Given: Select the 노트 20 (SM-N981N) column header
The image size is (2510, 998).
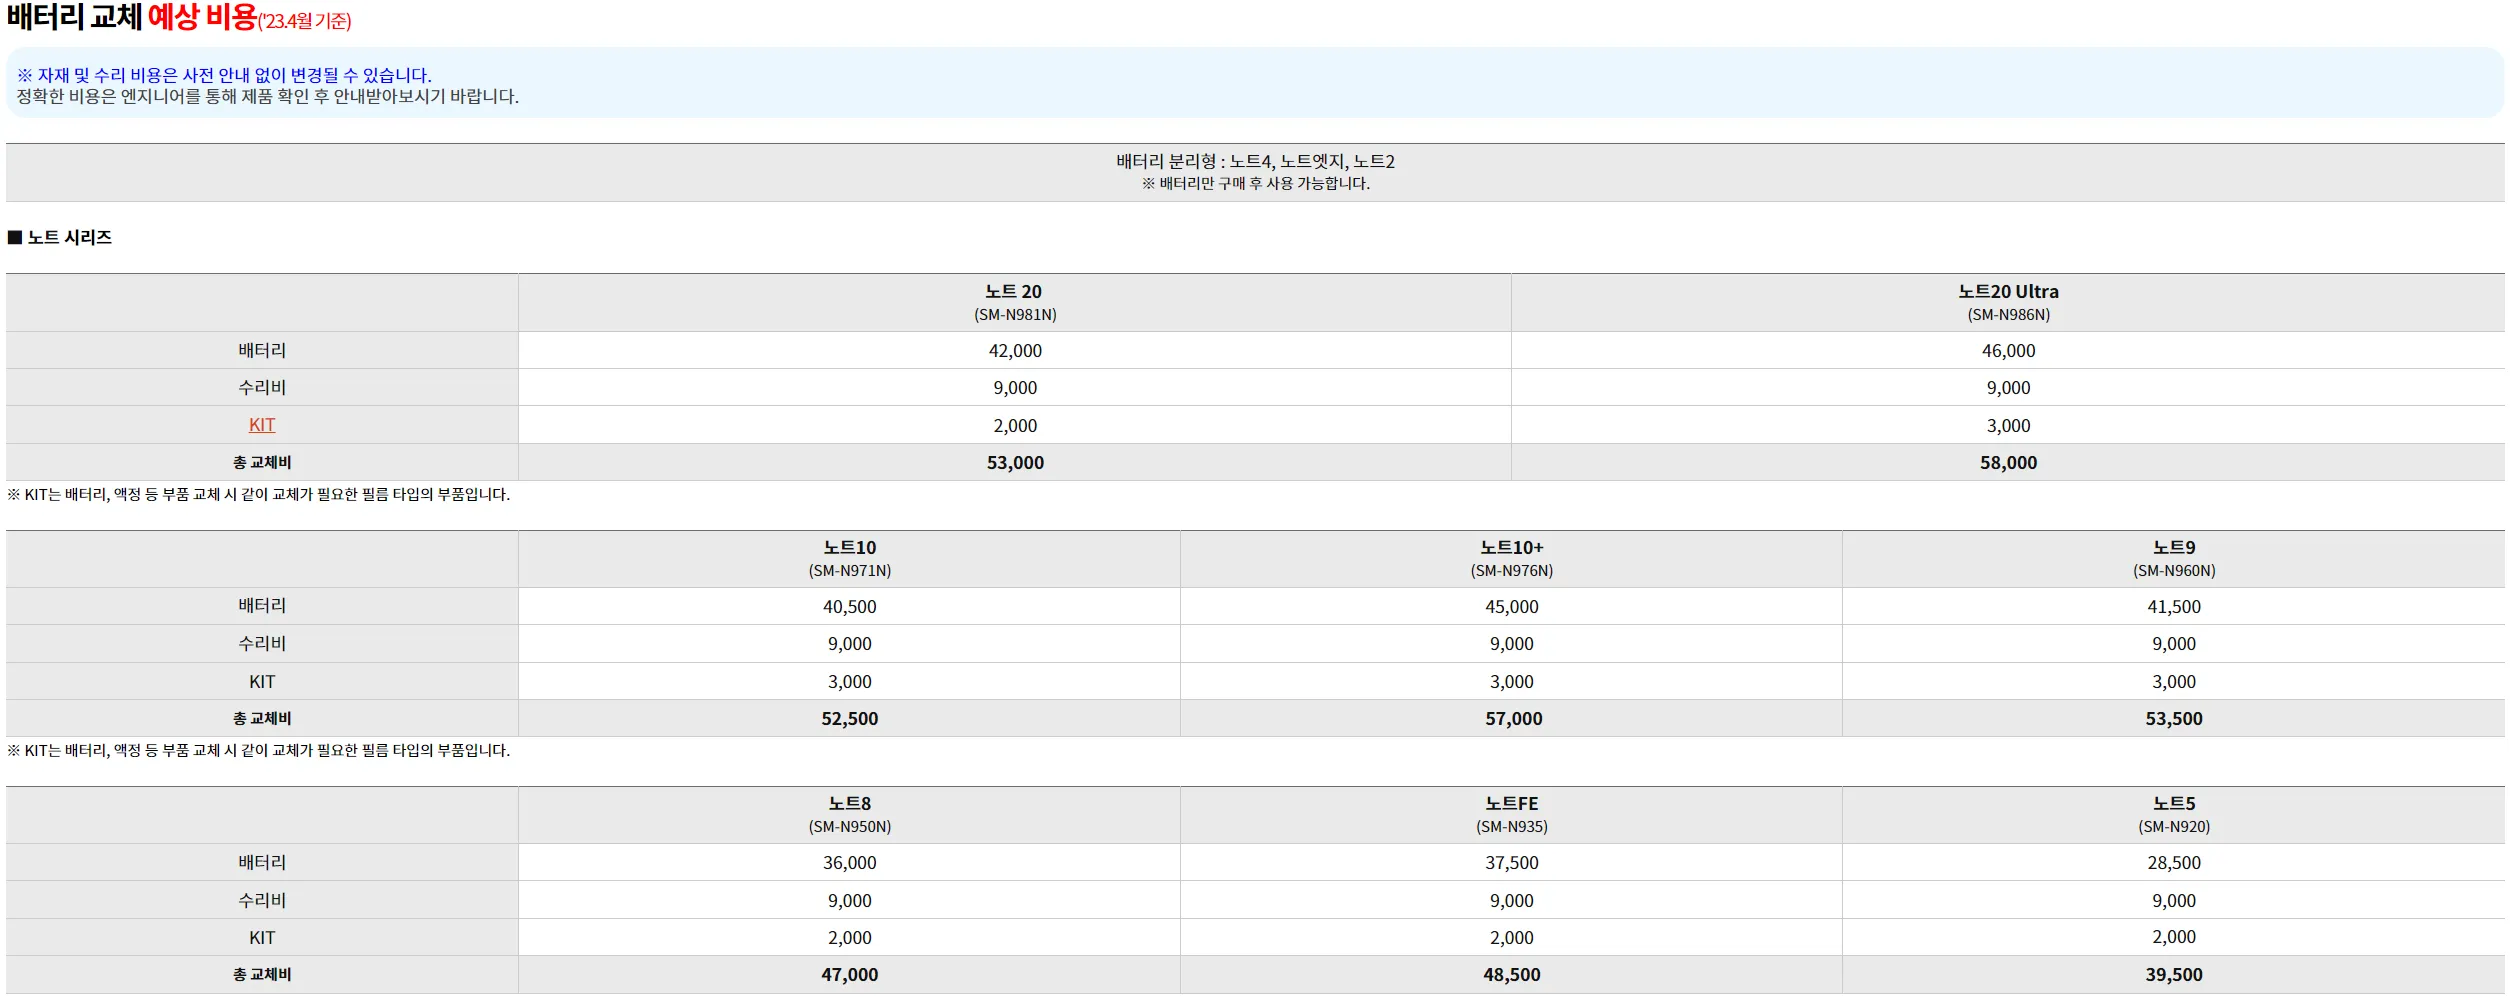Looking at the screenshot, I should [1015, 302].
